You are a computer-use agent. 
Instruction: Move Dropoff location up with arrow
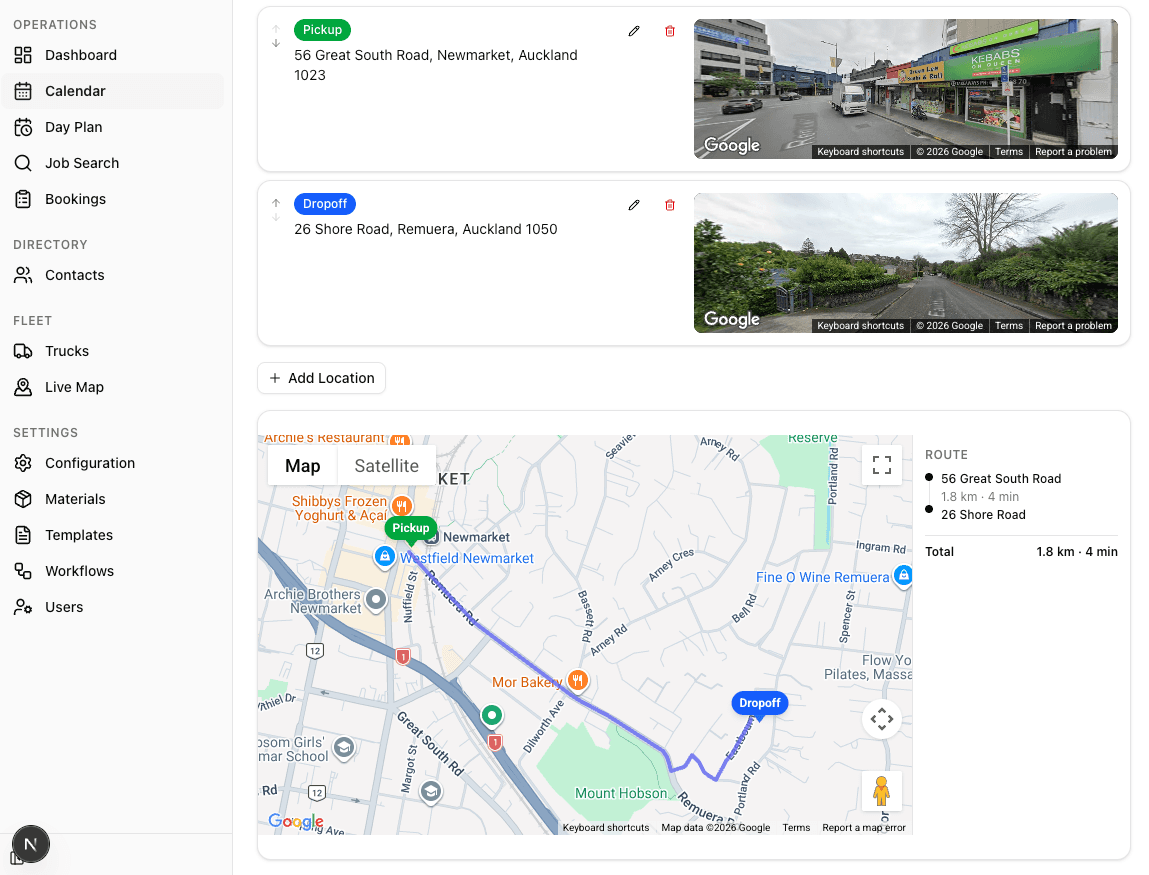[276, 202]
